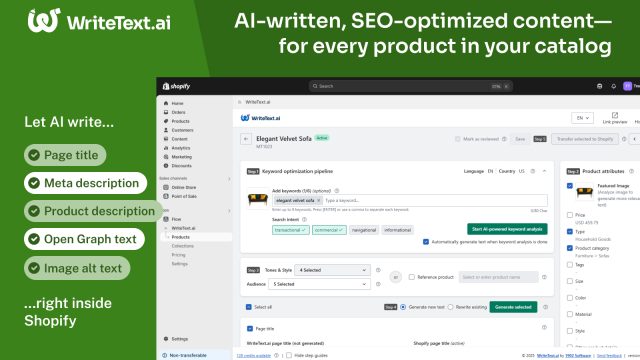Check the Reference product checkbox
This screenshot has height=360, width=640.
411,277
